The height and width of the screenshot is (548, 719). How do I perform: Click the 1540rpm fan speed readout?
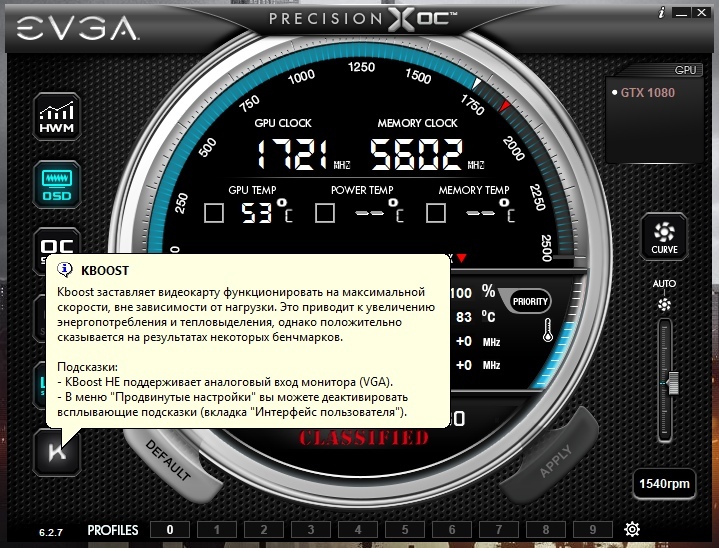coord(664,483)
